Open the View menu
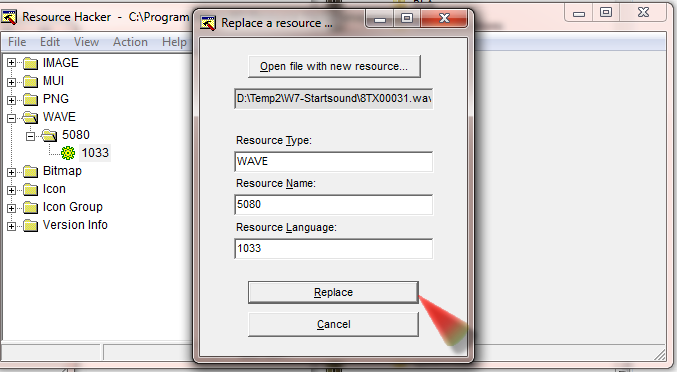This screenshot has width=677, height=372. 86,42
